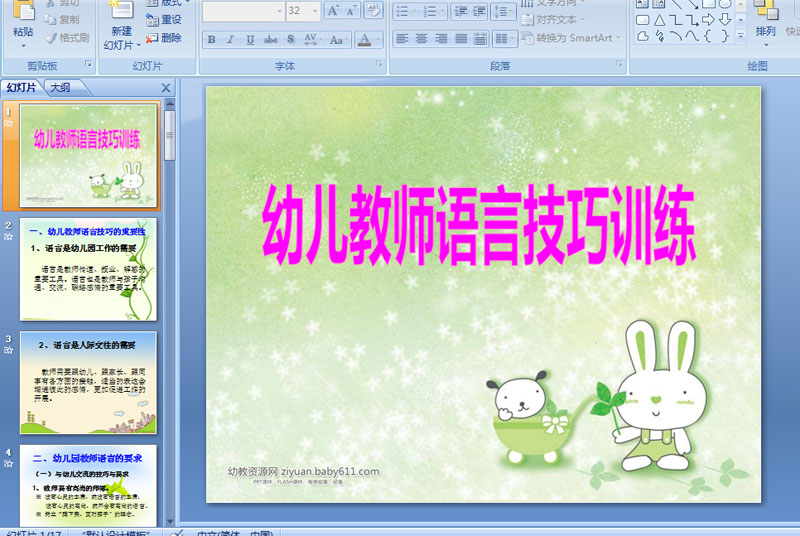Toggle Bold formatting button

[212, 39]
